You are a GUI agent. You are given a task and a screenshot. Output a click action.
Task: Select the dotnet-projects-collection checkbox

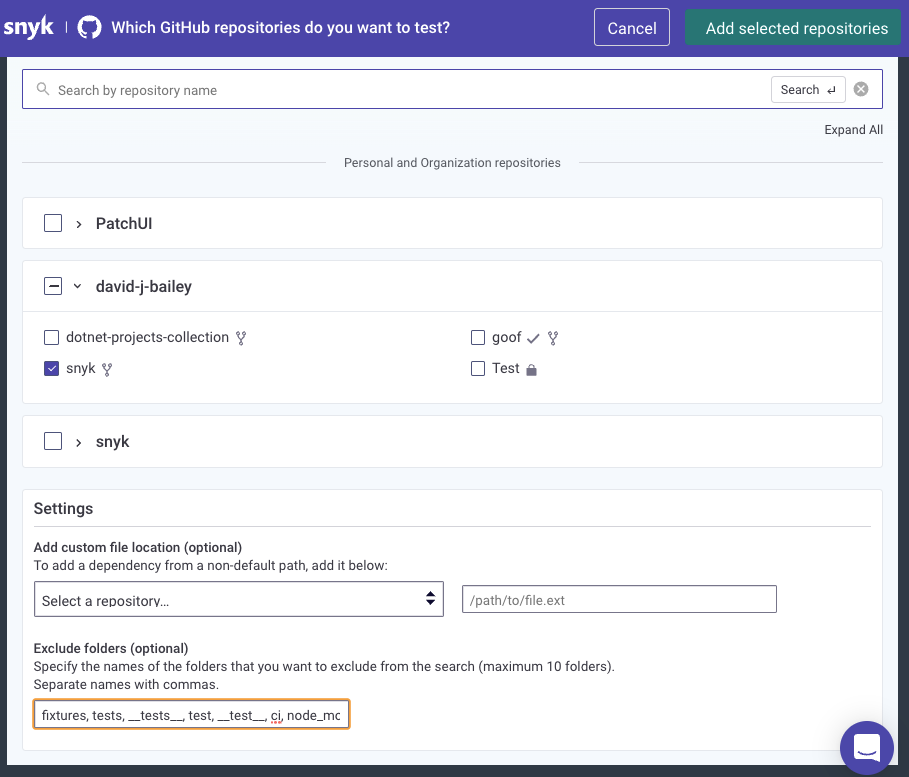[x=52, y=338]
